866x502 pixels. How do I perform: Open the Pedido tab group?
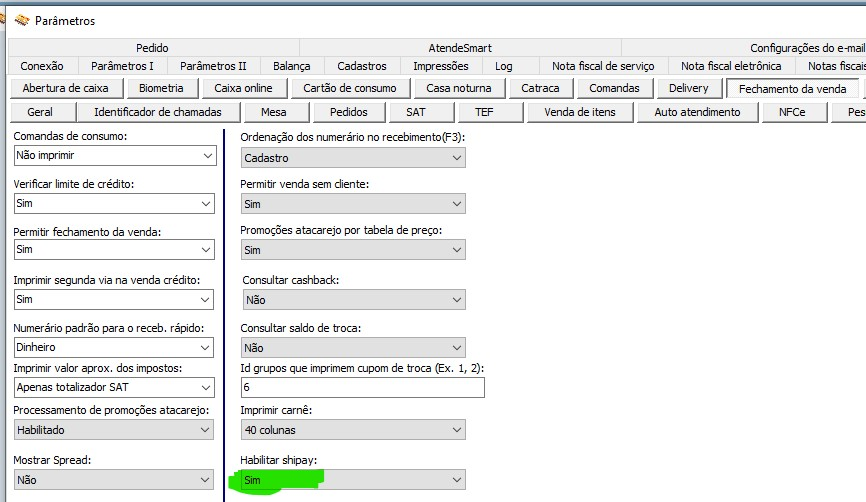[153, 48]
